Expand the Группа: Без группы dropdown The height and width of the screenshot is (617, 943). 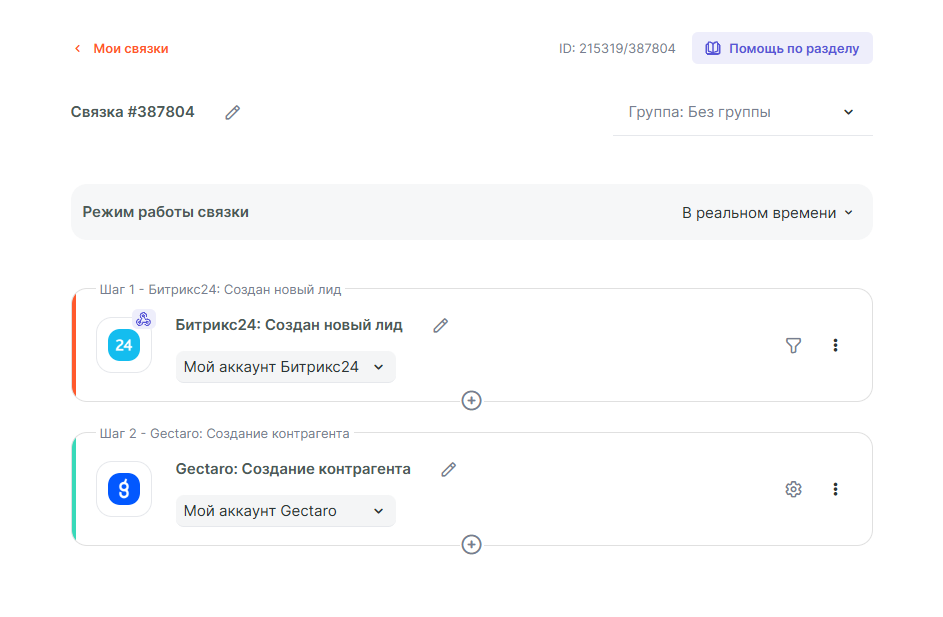[742, 112]
